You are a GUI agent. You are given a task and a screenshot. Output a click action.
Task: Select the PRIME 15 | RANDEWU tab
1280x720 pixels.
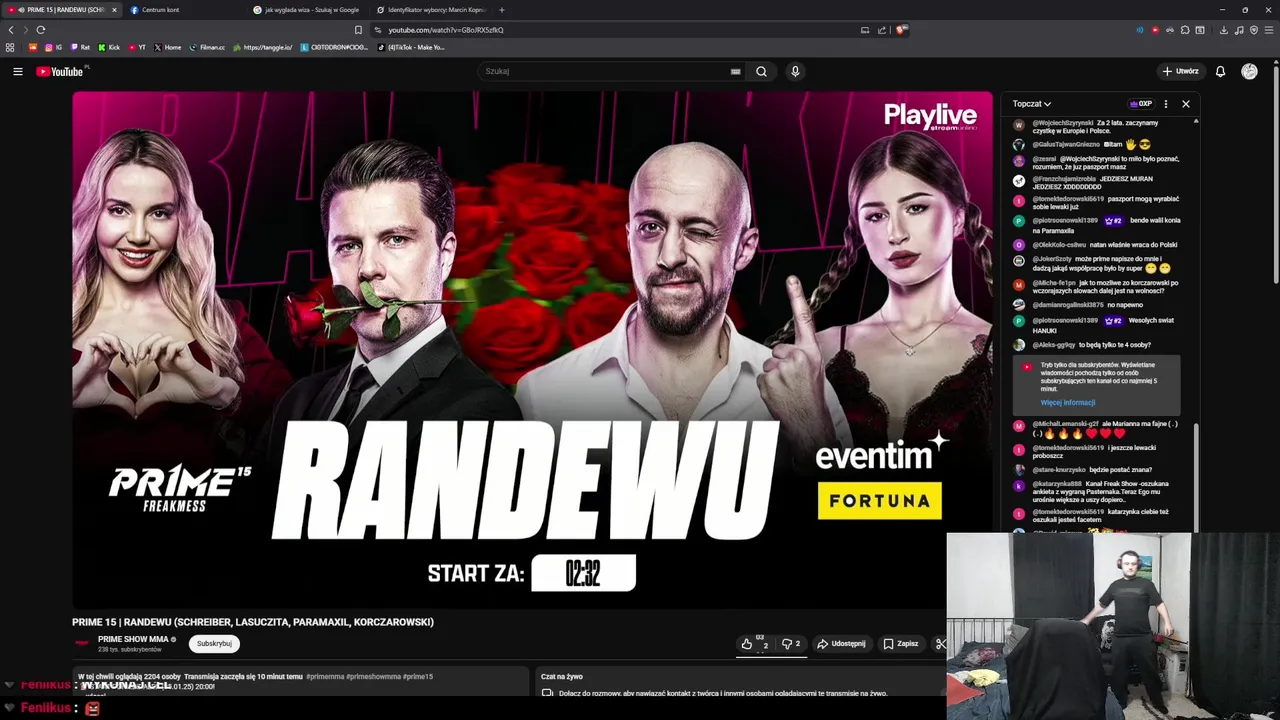coord(60,10)
